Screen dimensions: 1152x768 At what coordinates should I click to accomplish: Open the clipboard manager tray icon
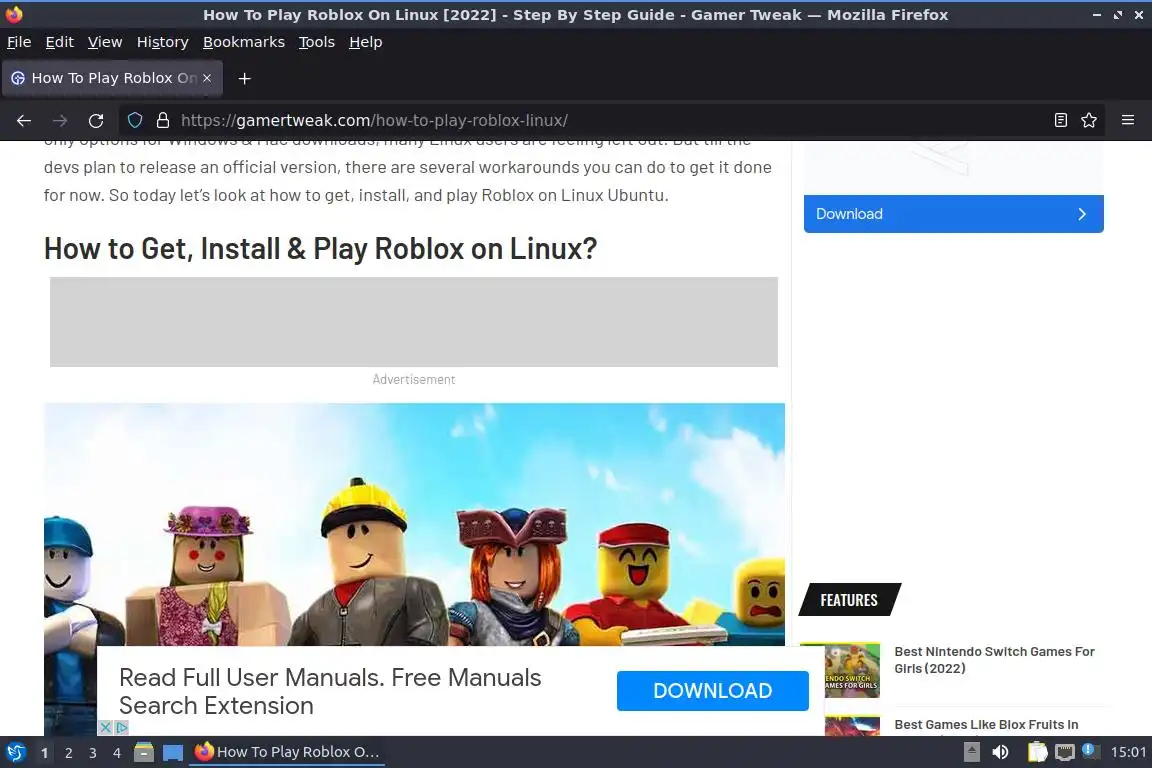[1037, 752]
